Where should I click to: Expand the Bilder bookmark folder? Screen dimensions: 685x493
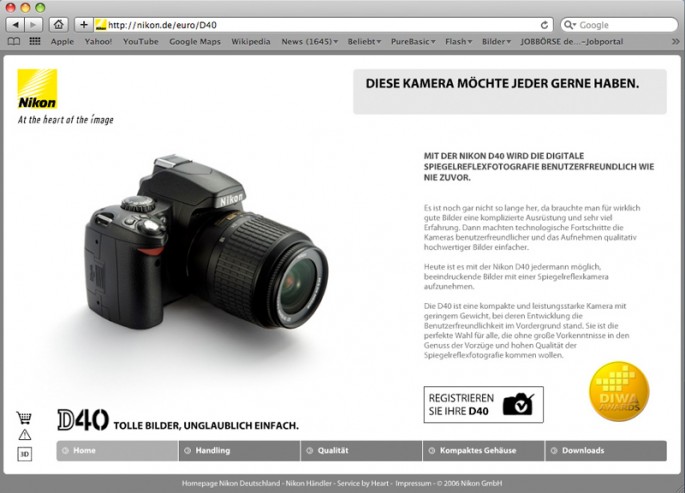click(496, 41)
